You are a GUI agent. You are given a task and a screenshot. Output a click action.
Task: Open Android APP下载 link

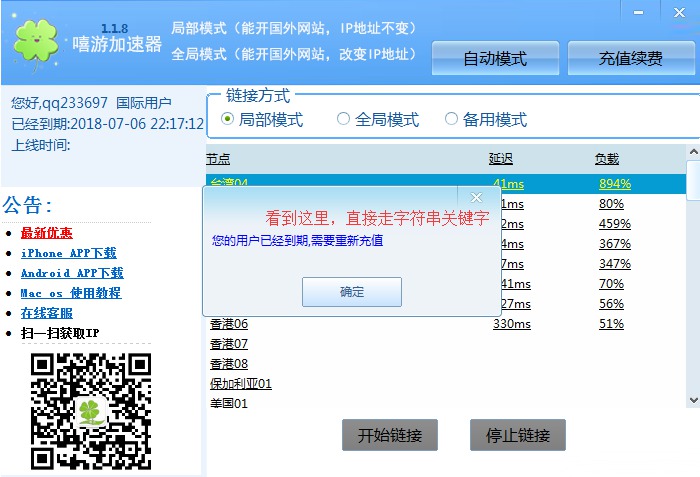tap(72, 273)
